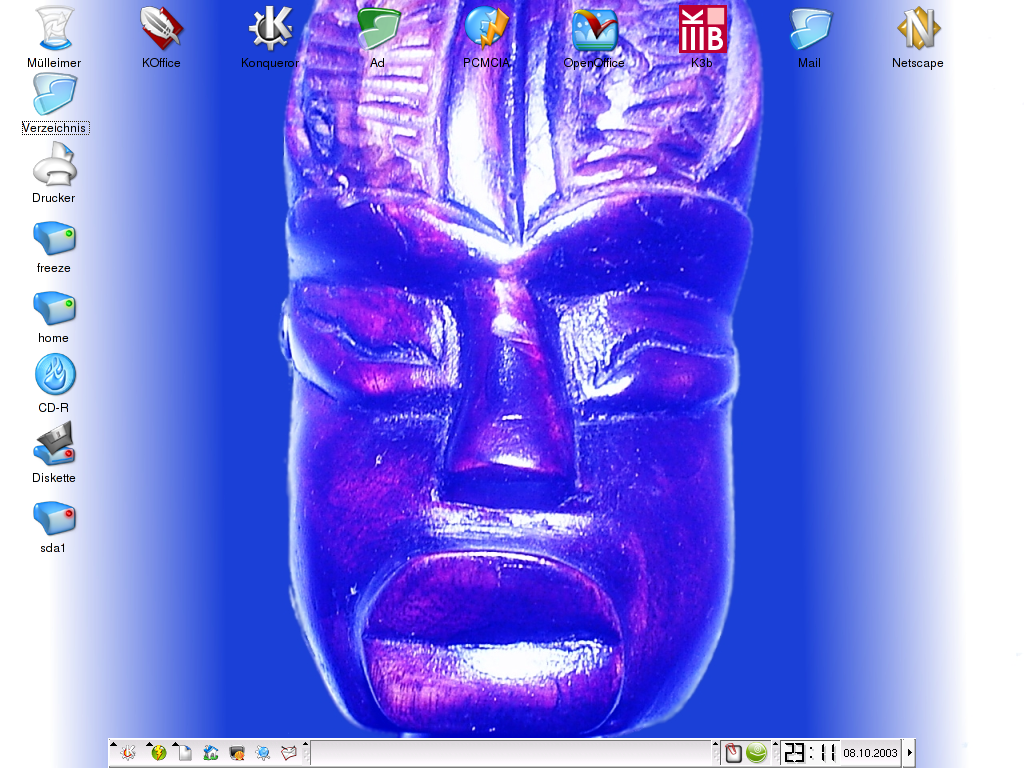The width and height of the screenshot is (1024, 768).
Task: Click the empty taskbar area
Action: [x=511, y=753]
